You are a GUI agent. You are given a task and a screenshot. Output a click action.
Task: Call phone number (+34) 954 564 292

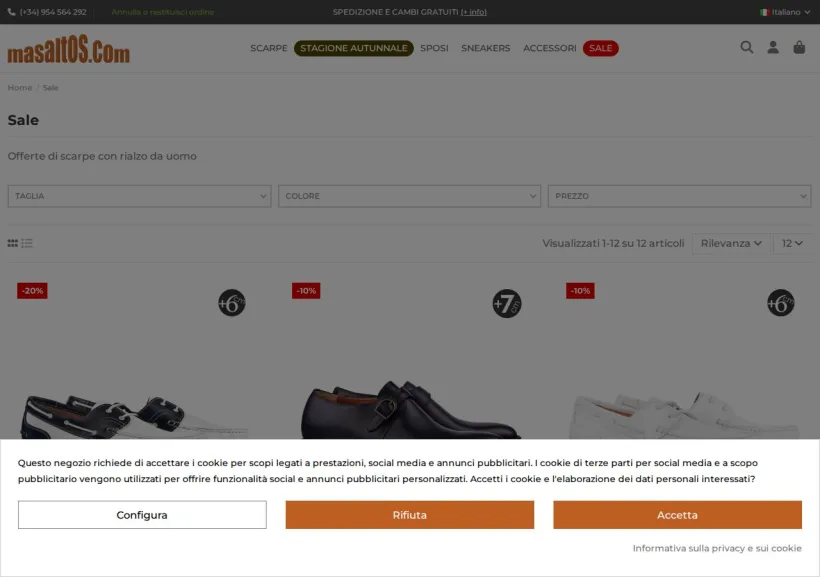[x=53, y=12]
